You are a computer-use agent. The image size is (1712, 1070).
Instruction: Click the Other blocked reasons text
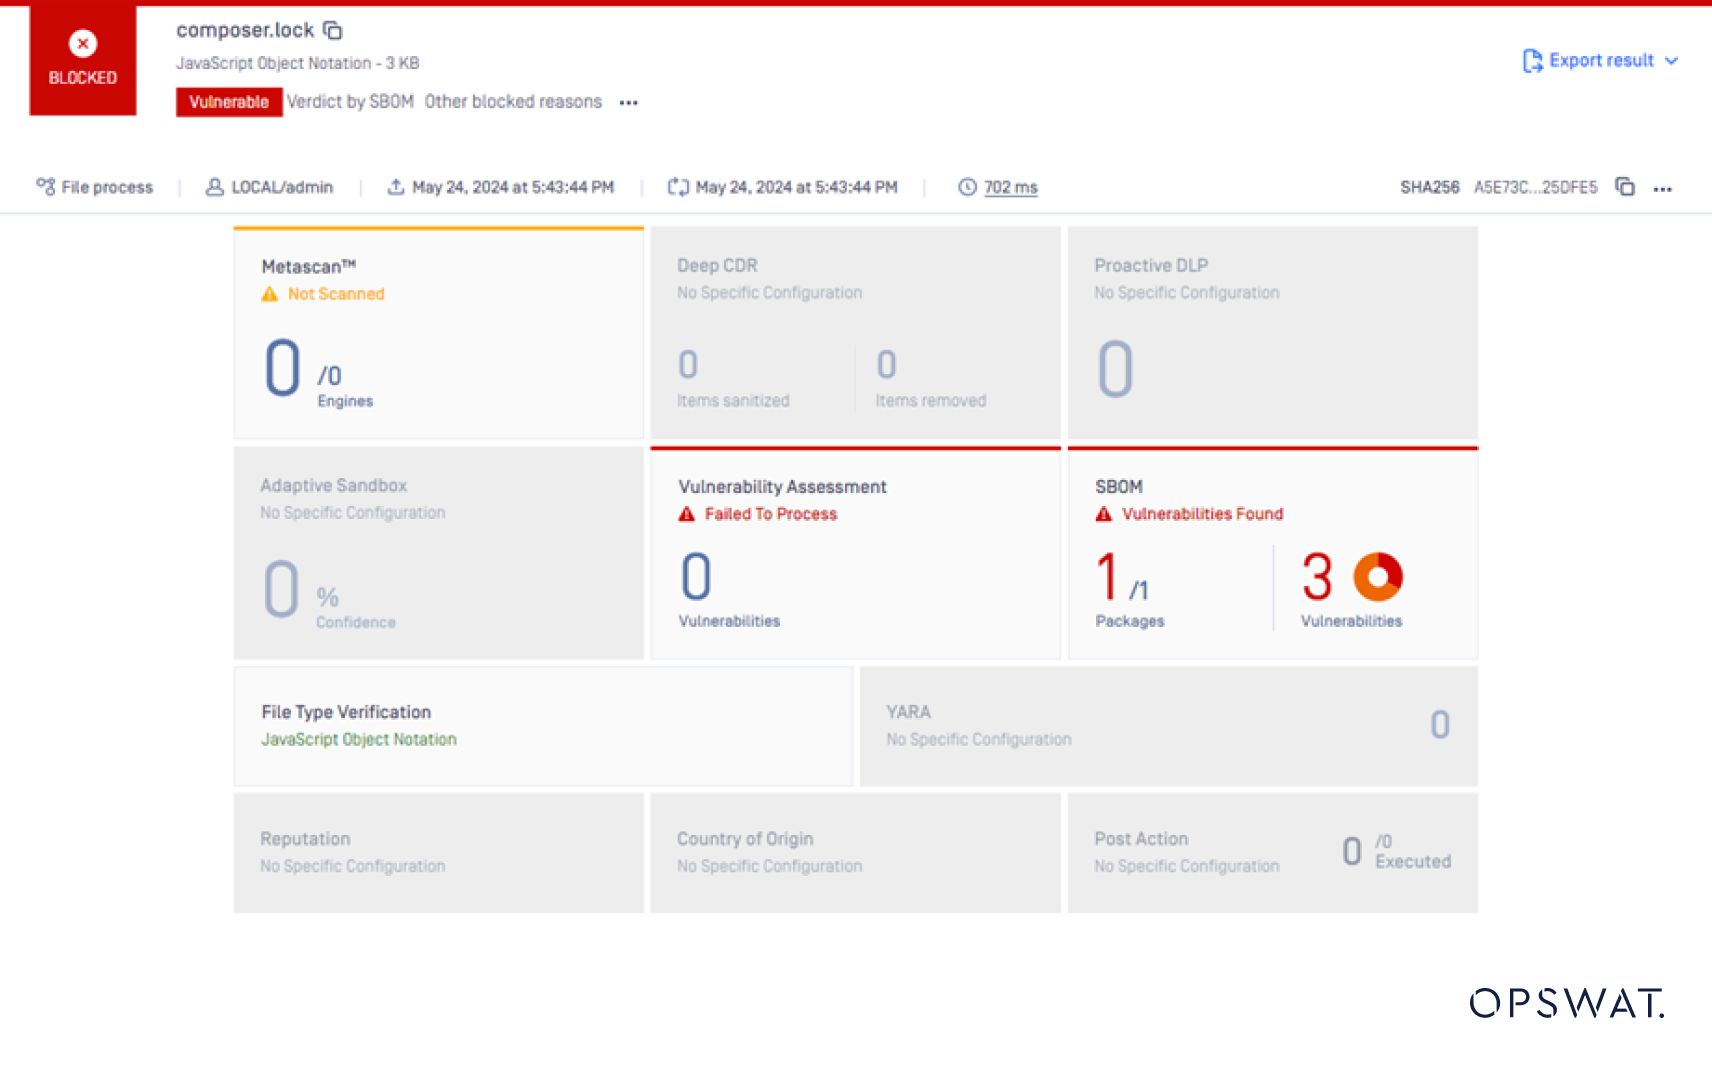[x=513, y=102]
